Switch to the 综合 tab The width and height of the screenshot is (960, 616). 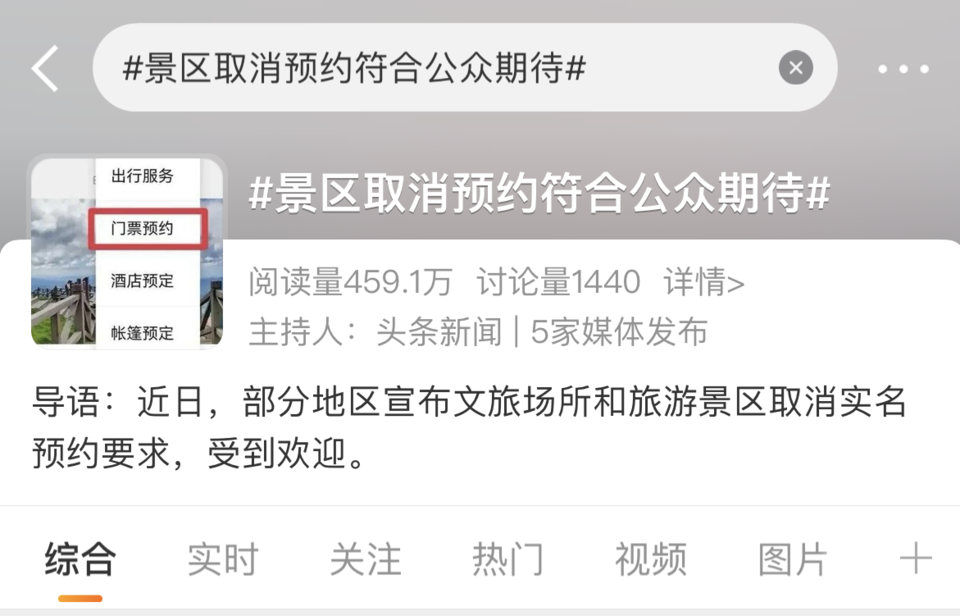80,558
